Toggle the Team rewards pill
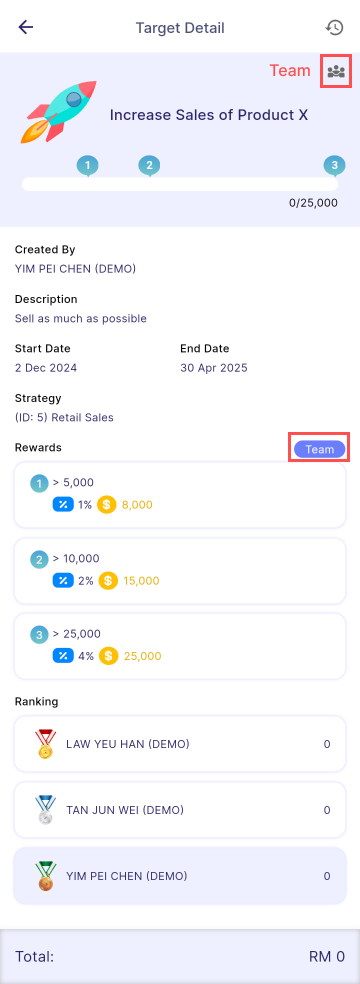 (x=319, y=449)
